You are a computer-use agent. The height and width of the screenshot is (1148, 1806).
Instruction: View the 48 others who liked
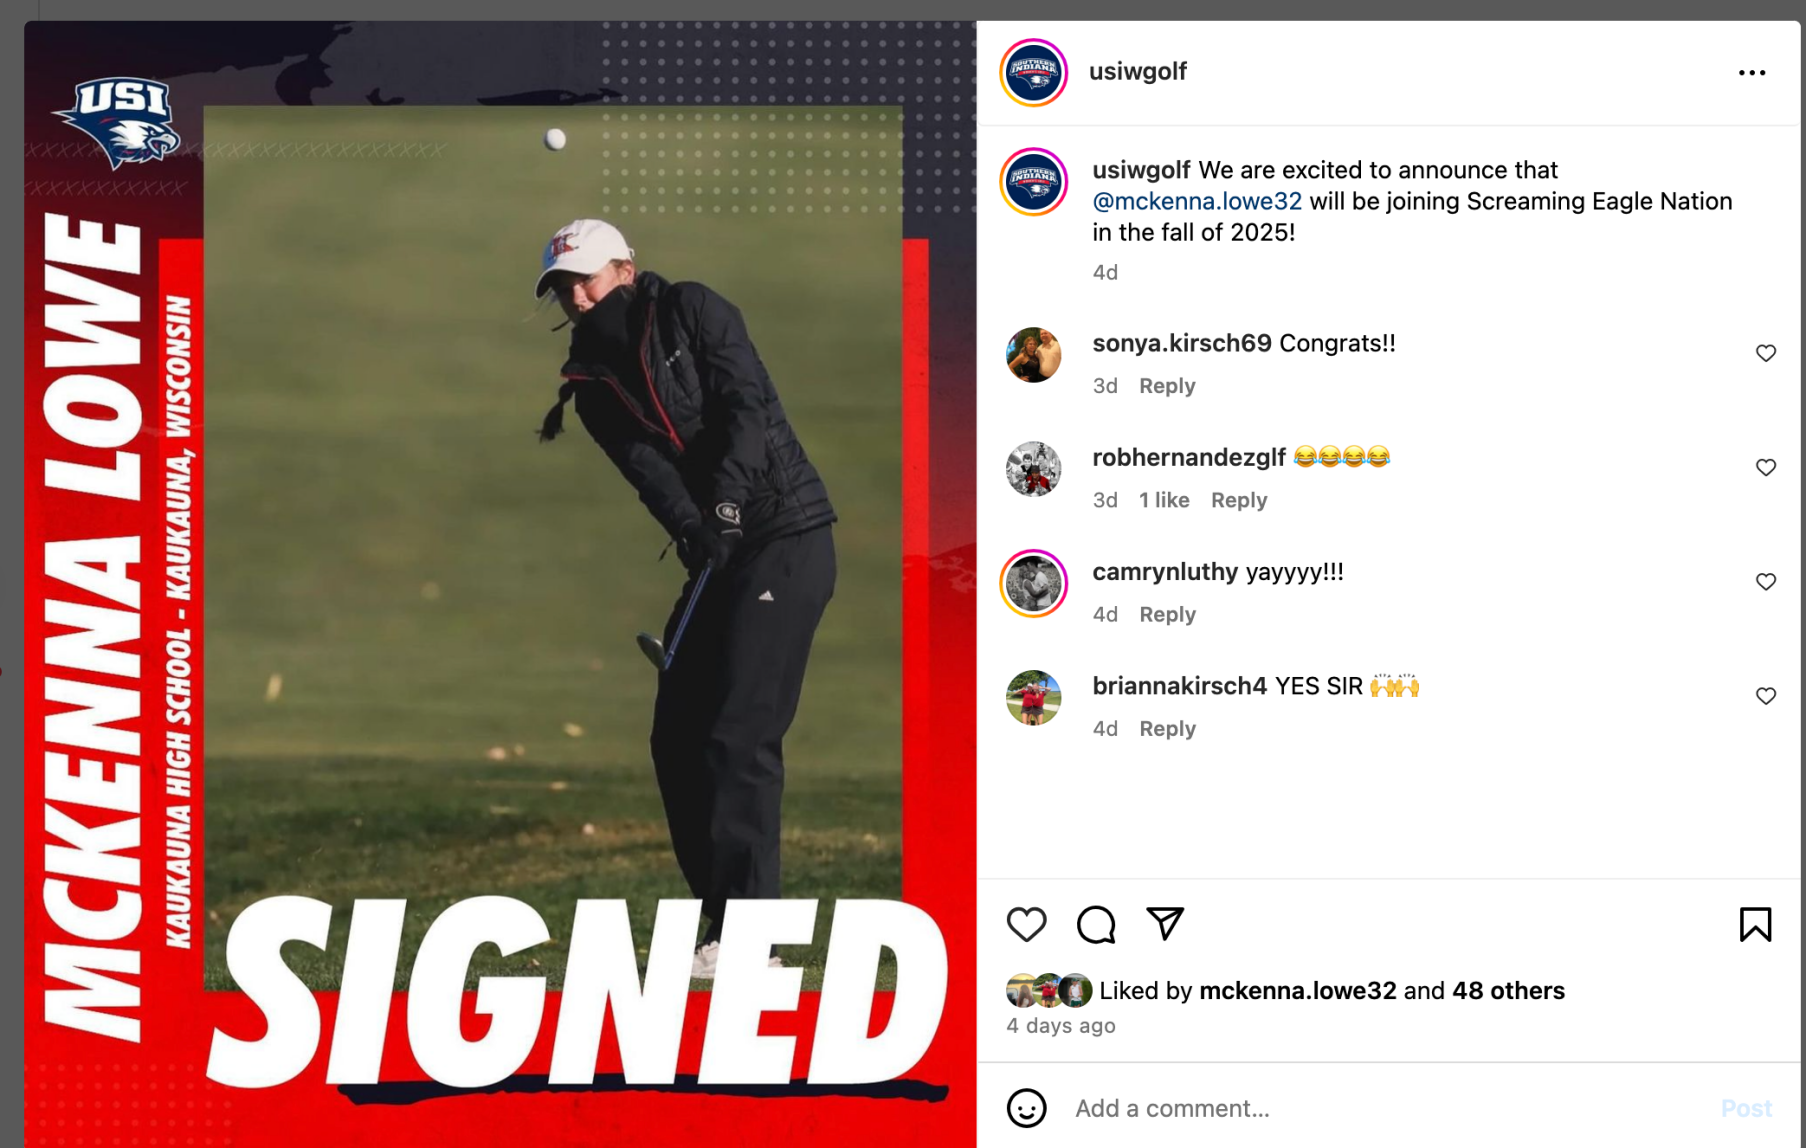pos(1508,990)
